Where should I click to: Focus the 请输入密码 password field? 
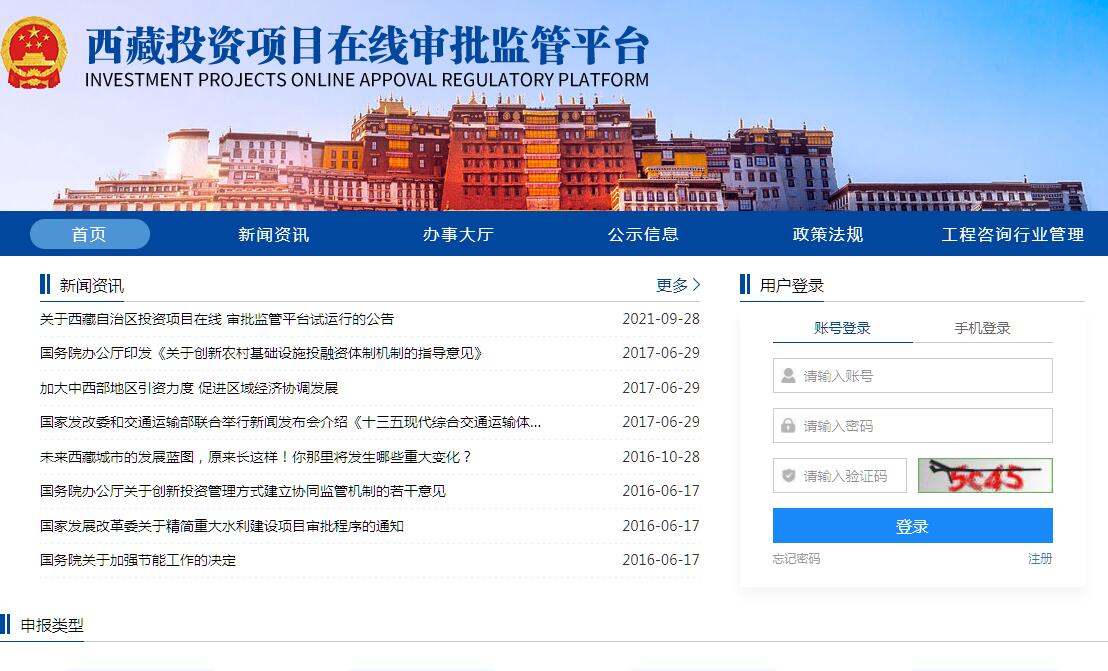click(x=925, y=426)
